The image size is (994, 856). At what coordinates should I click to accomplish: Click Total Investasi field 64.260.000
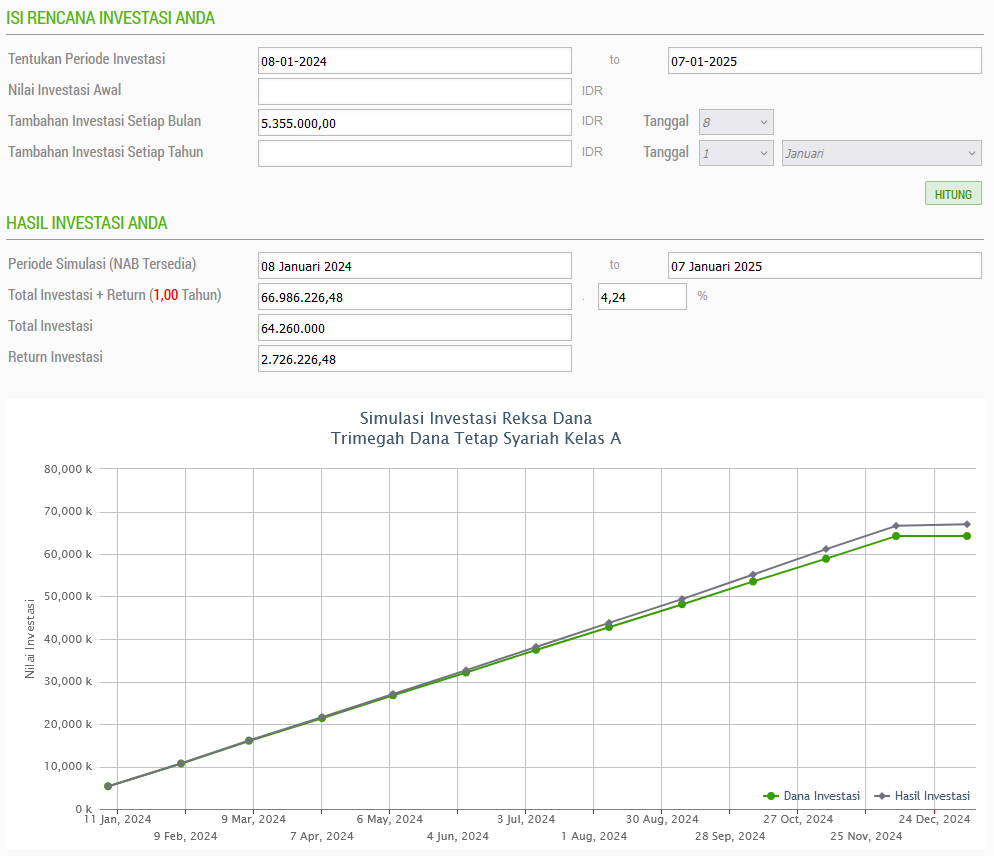point(415,328)
